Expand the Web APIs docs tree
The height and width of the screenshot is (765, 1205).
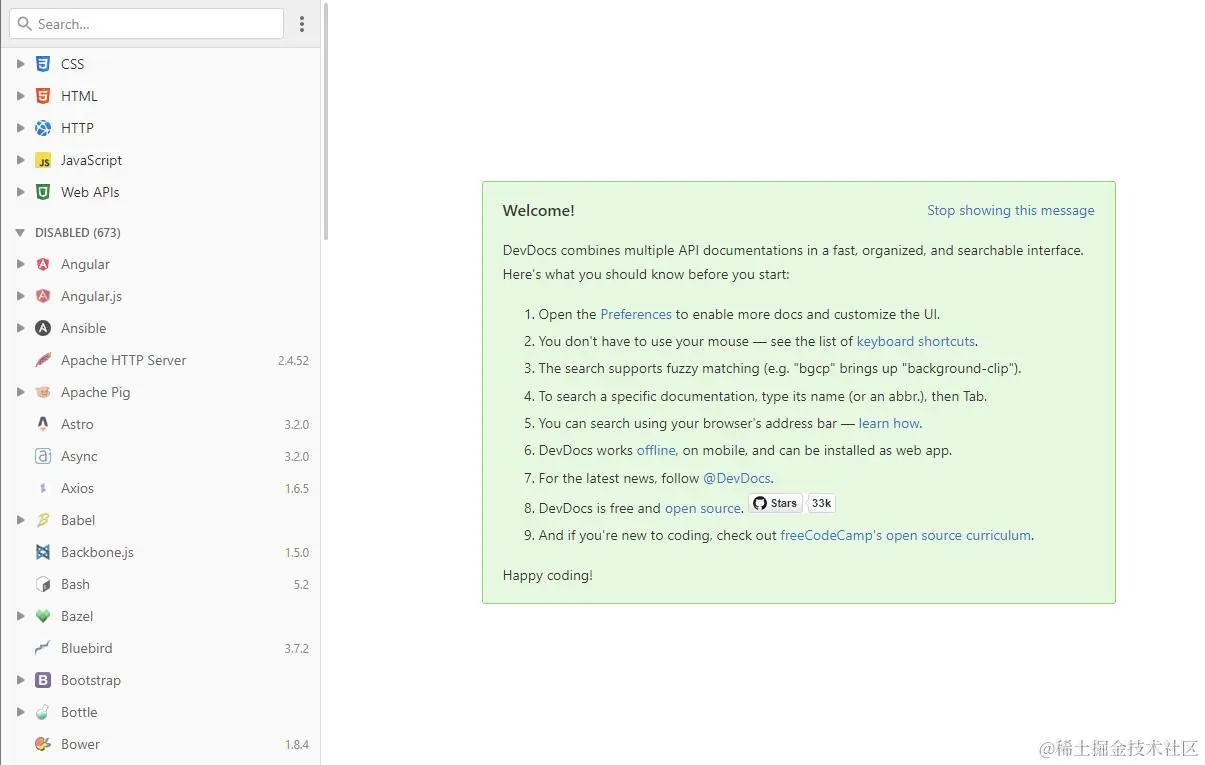[20, 192]
